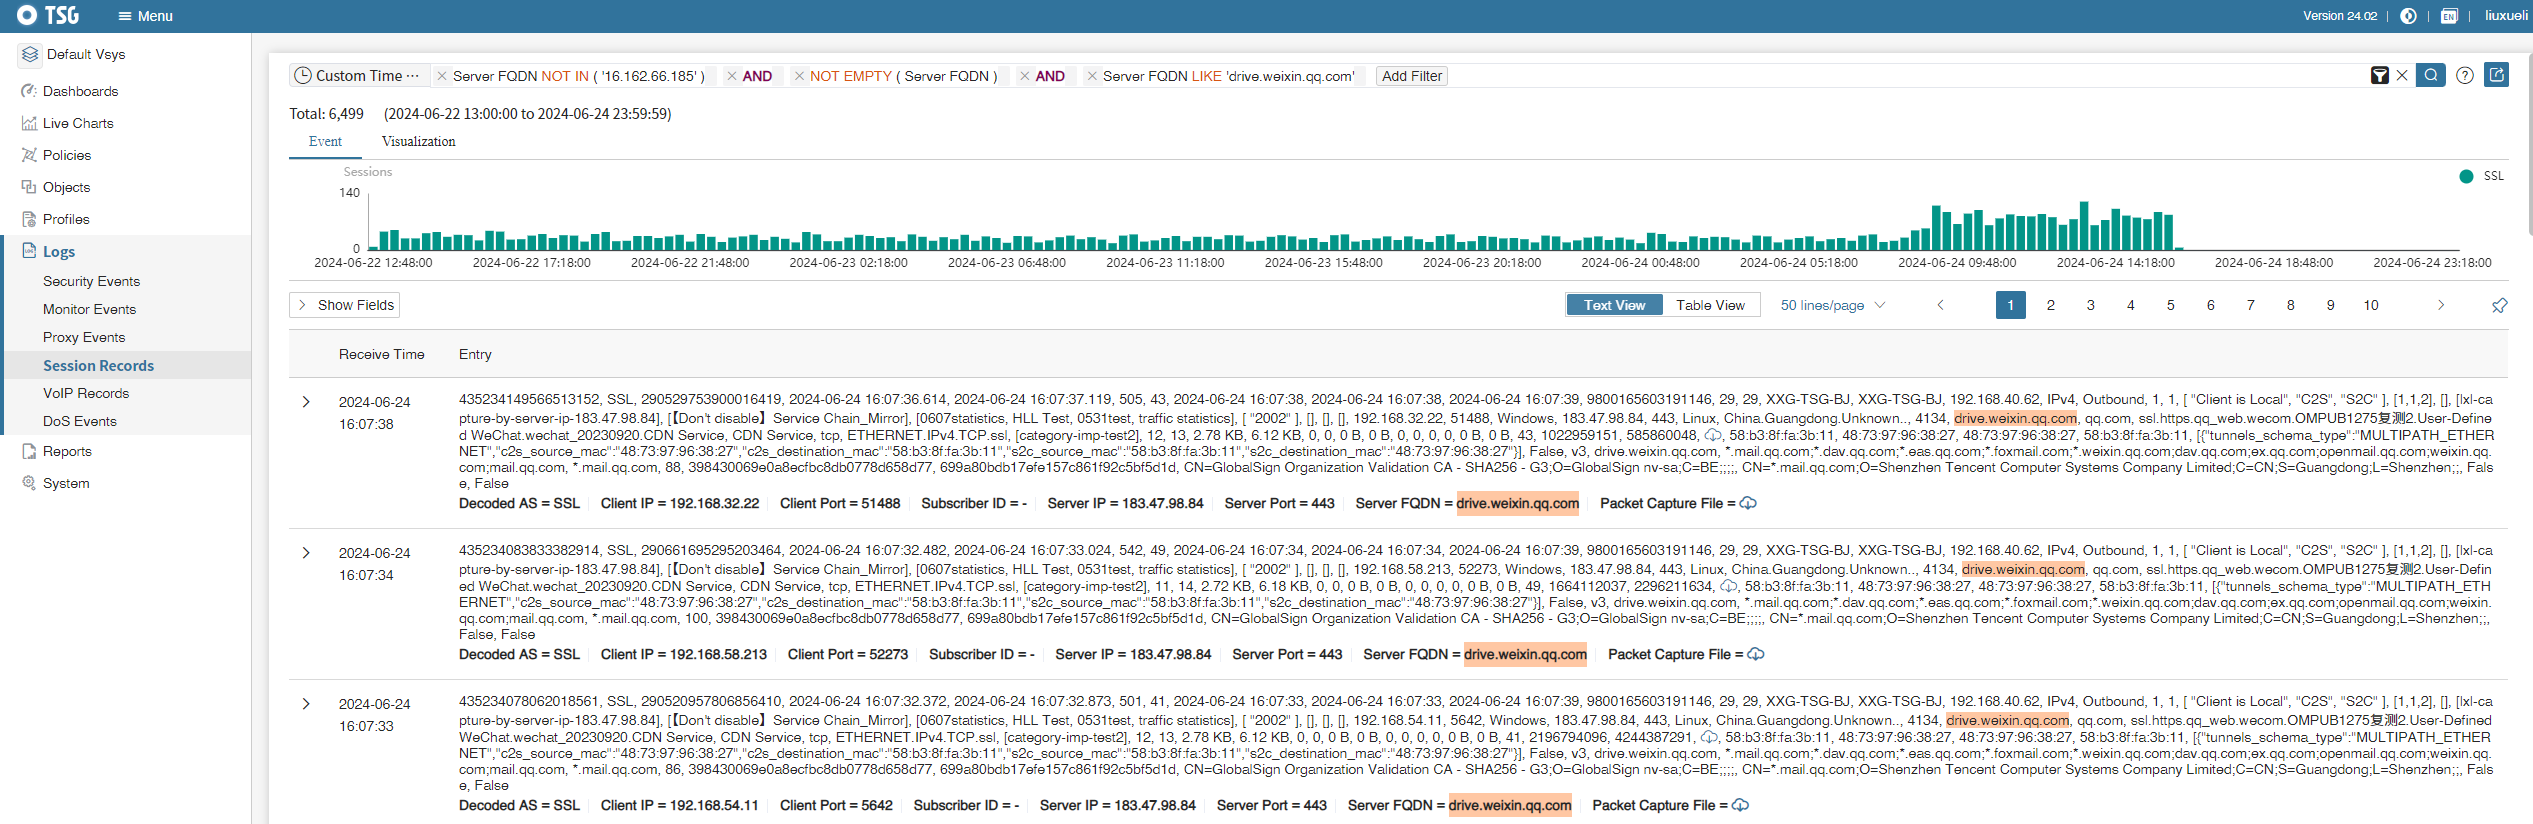Screen dimensions: 2533x824
Task: Switch to the Visualization tab
Action: tap(418, 142)
